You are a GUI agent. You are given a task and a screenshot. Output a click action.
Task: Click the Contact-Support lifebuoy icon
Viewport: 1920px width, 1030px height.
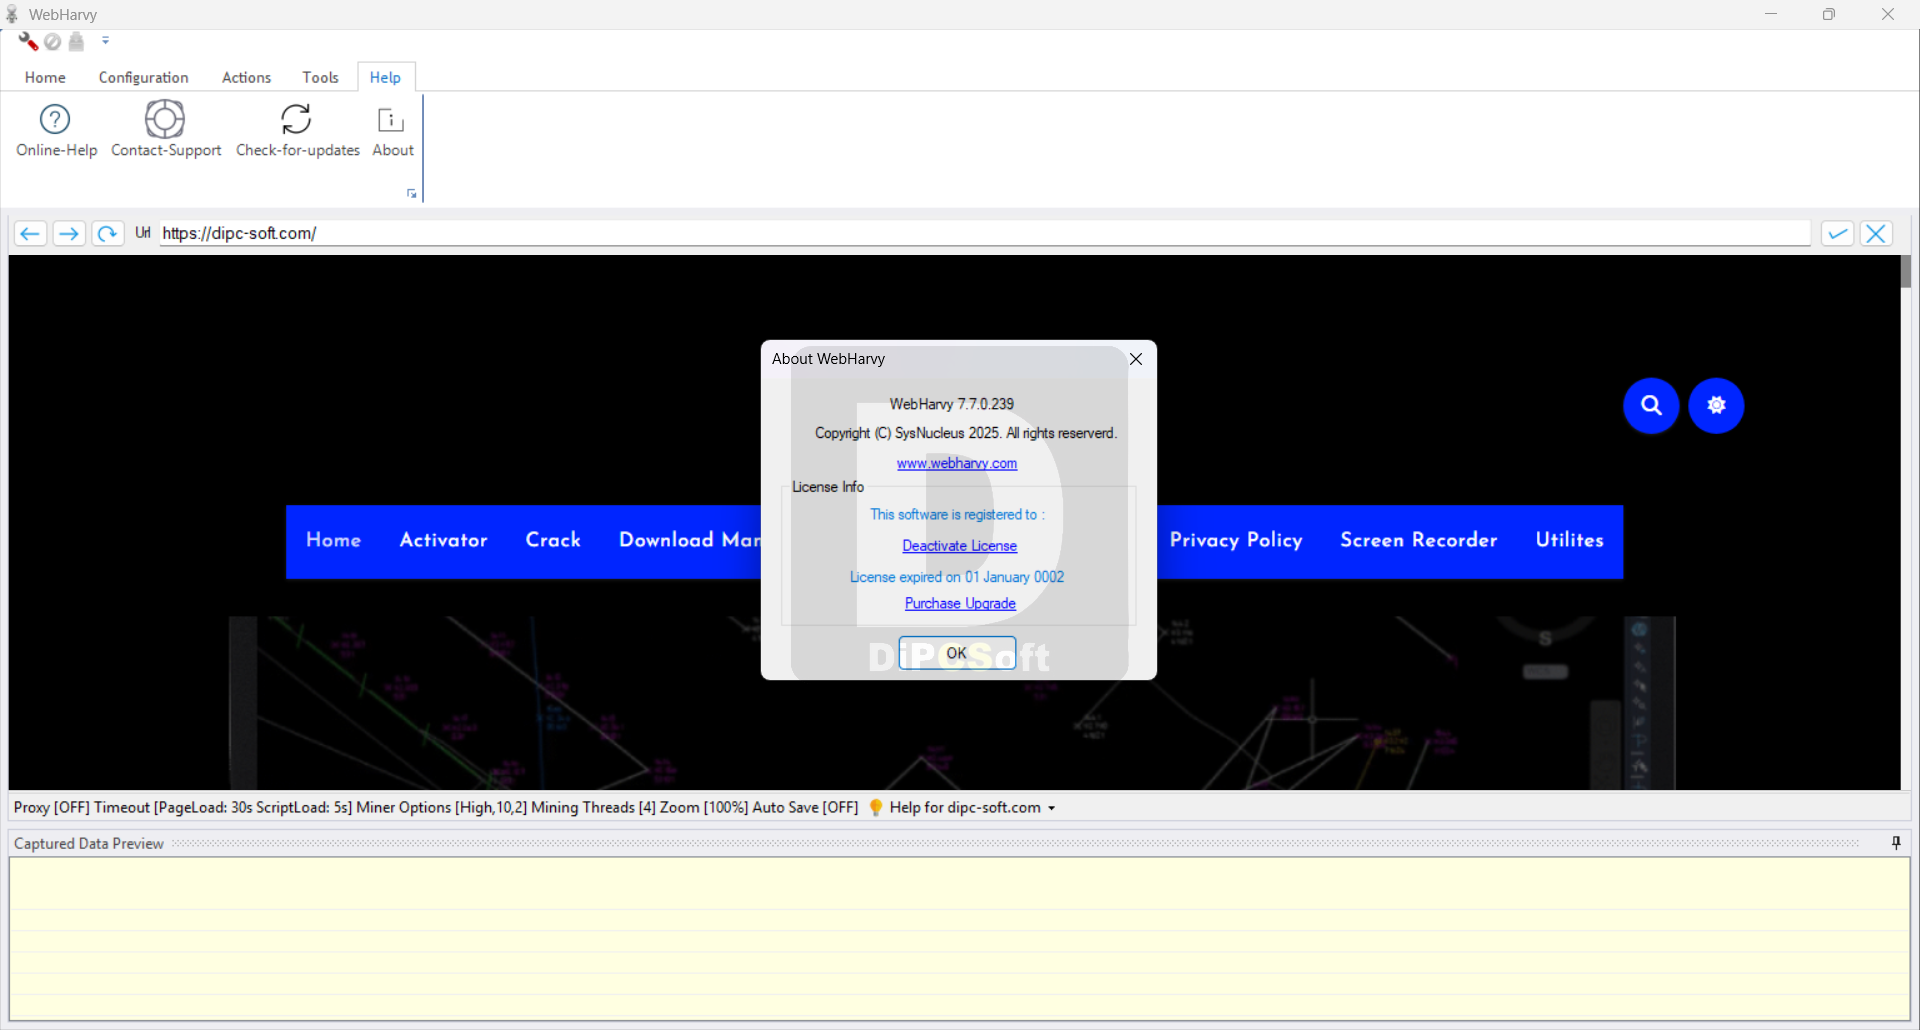(165, 120)
